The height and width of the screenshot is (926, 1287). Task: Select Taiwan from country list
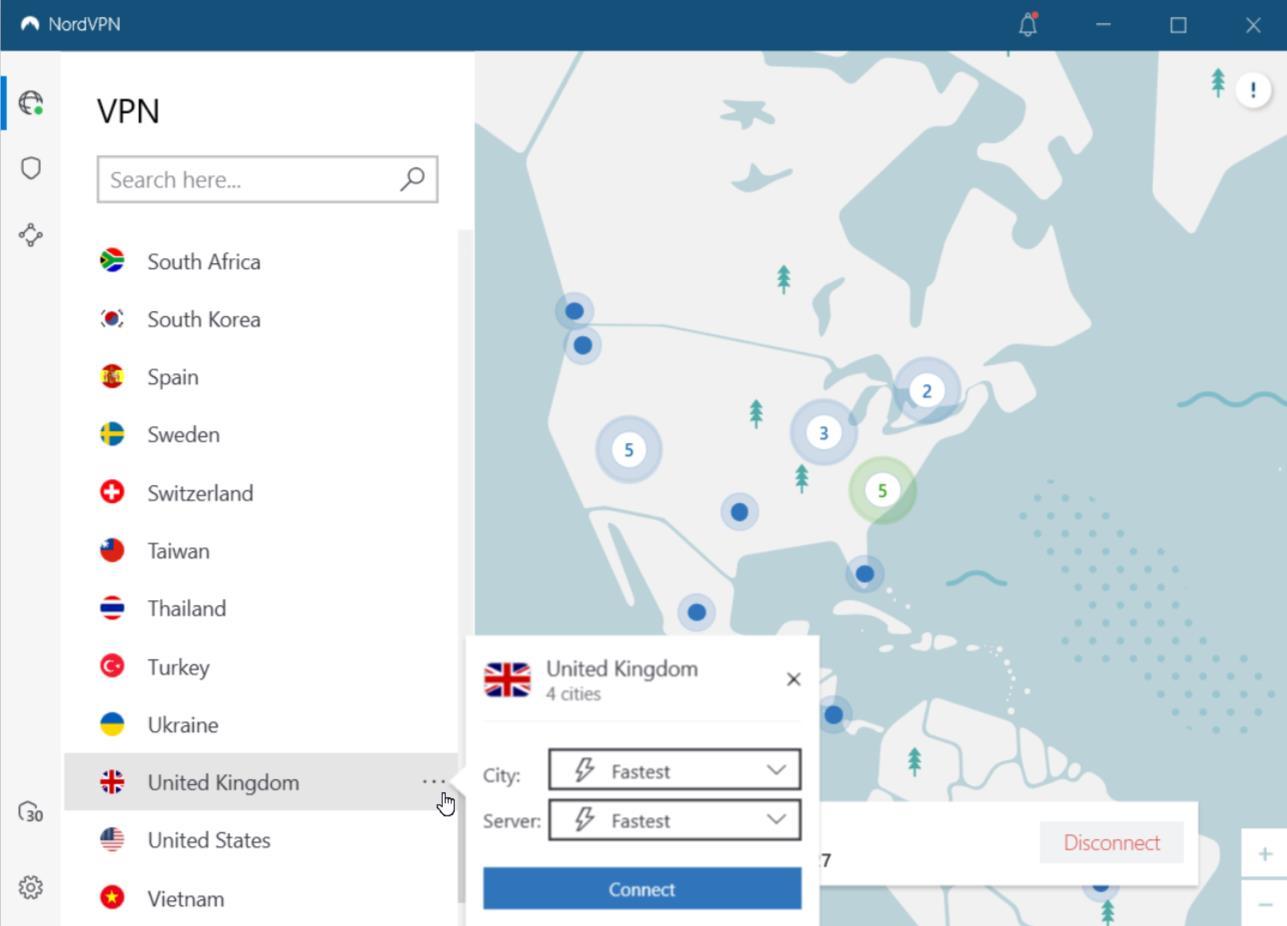tap(261, 550)
